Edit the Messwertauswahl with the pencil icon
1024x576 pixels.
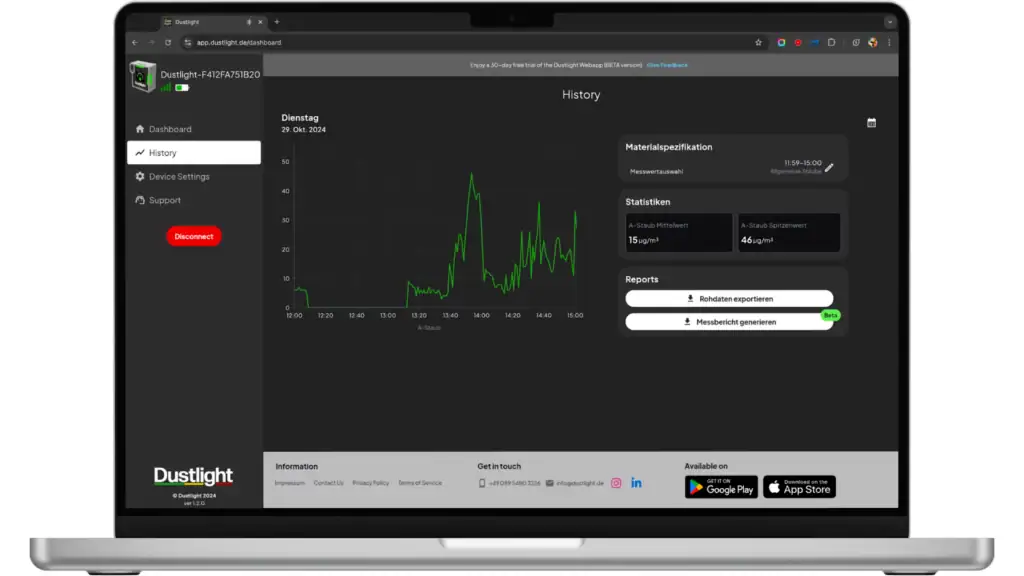(829, 168)
